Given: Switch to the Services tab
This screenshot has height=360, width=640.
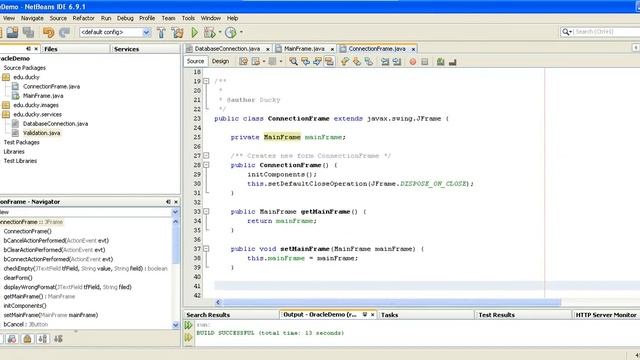Looking at the screenshot, I should click(127, 49).
